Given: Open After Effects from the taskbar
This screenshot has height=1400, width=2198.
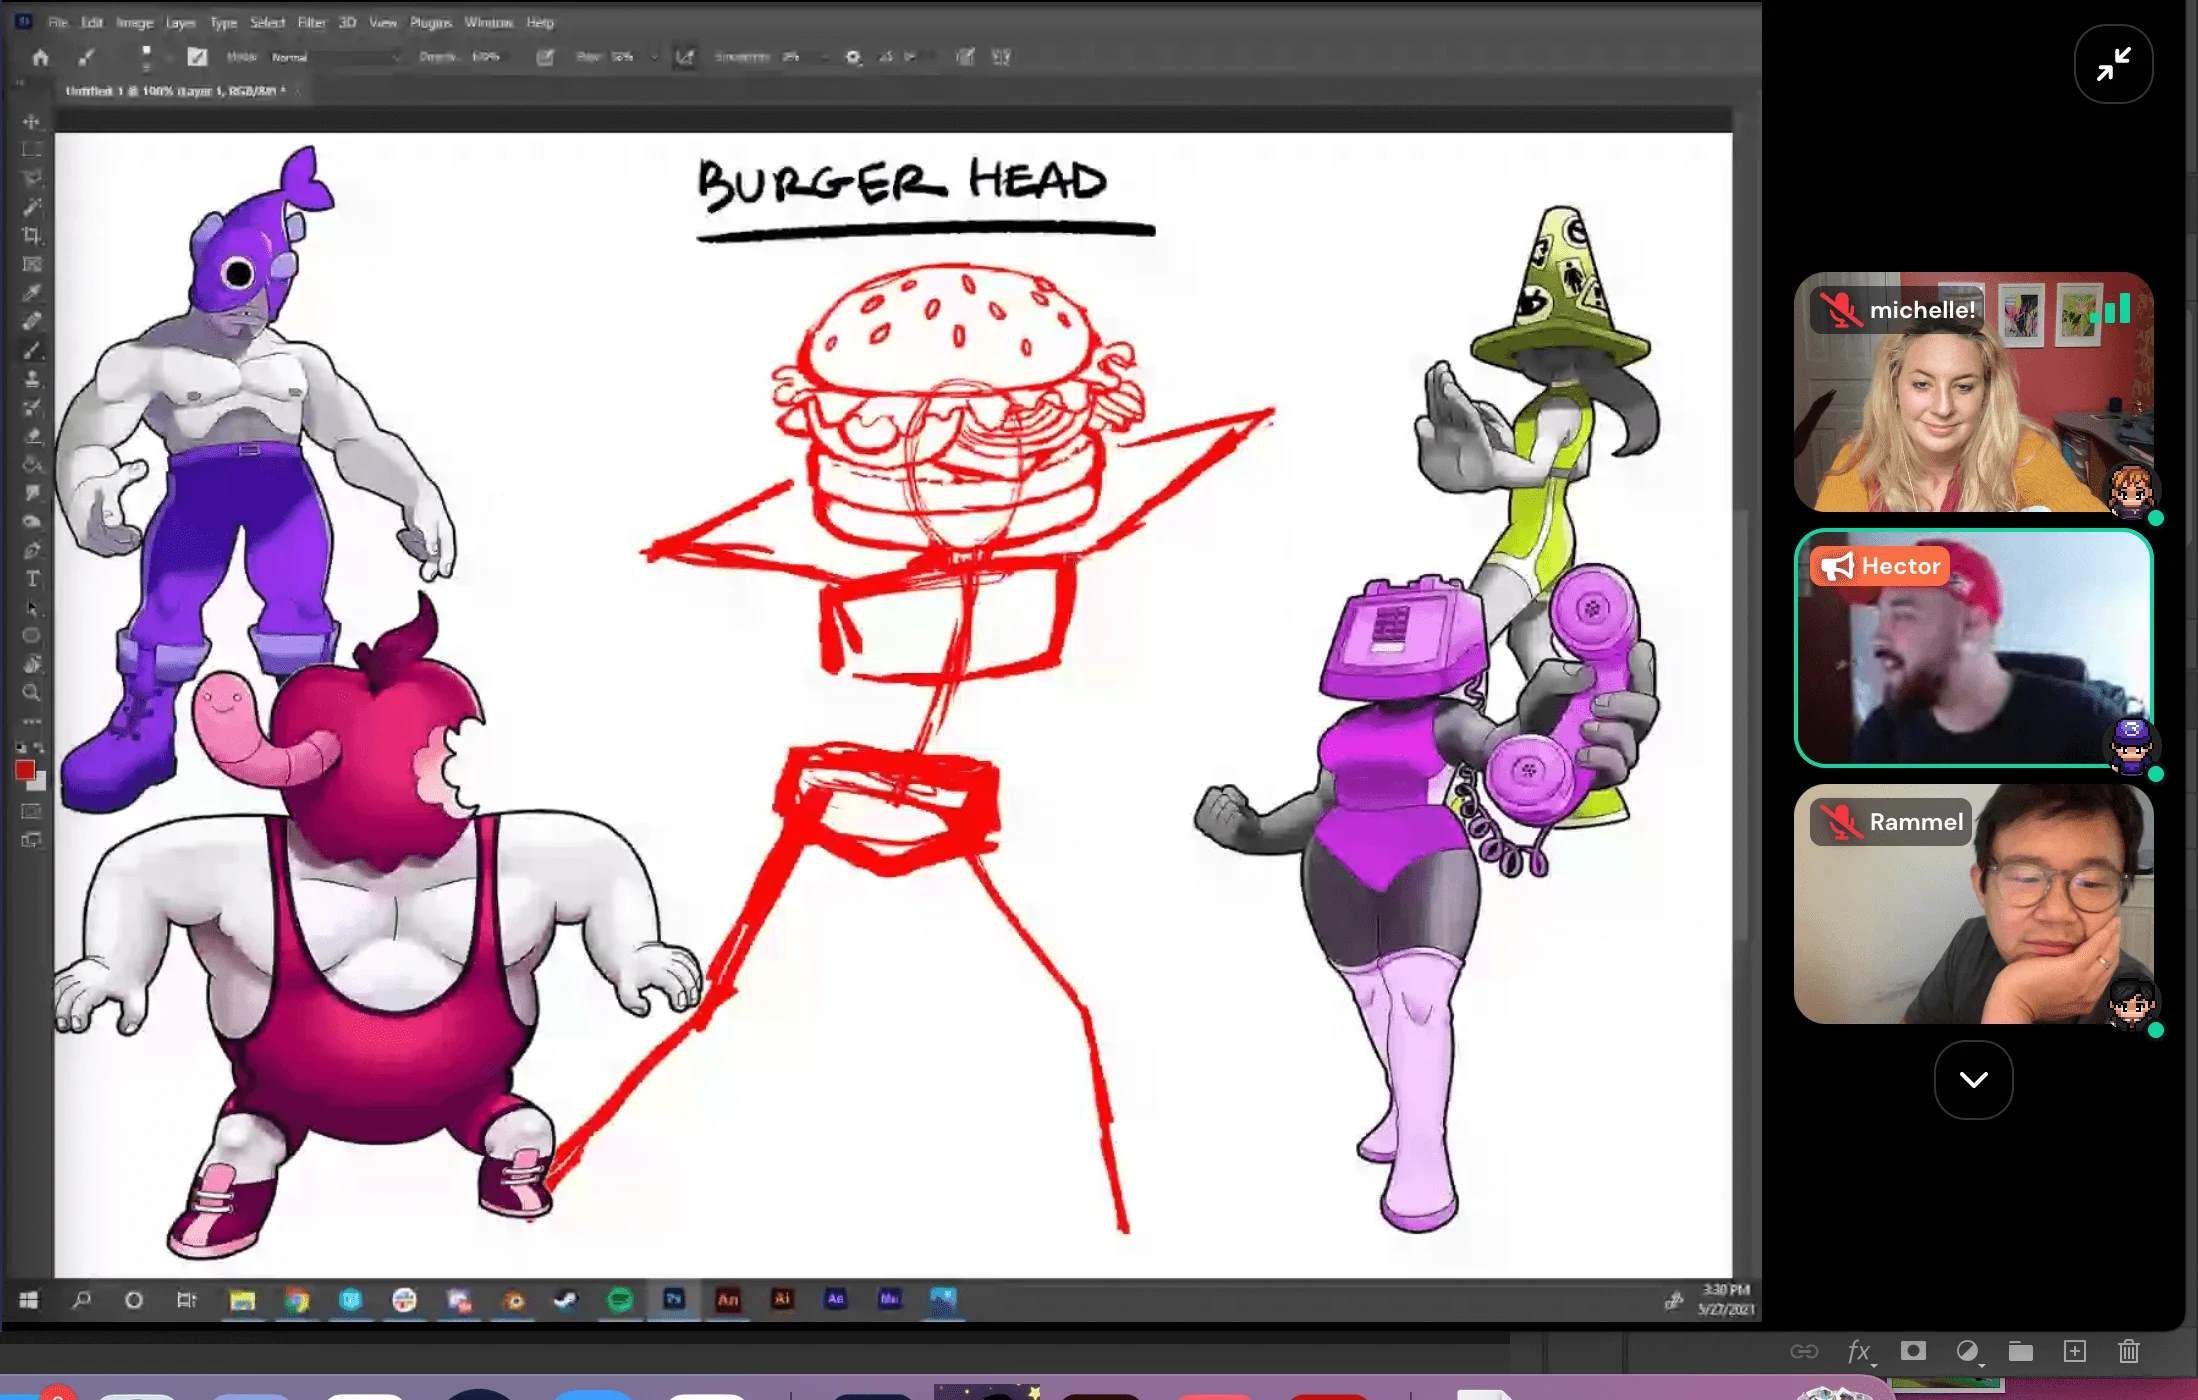Looking at the screenshot, I should click(836, 1300).
